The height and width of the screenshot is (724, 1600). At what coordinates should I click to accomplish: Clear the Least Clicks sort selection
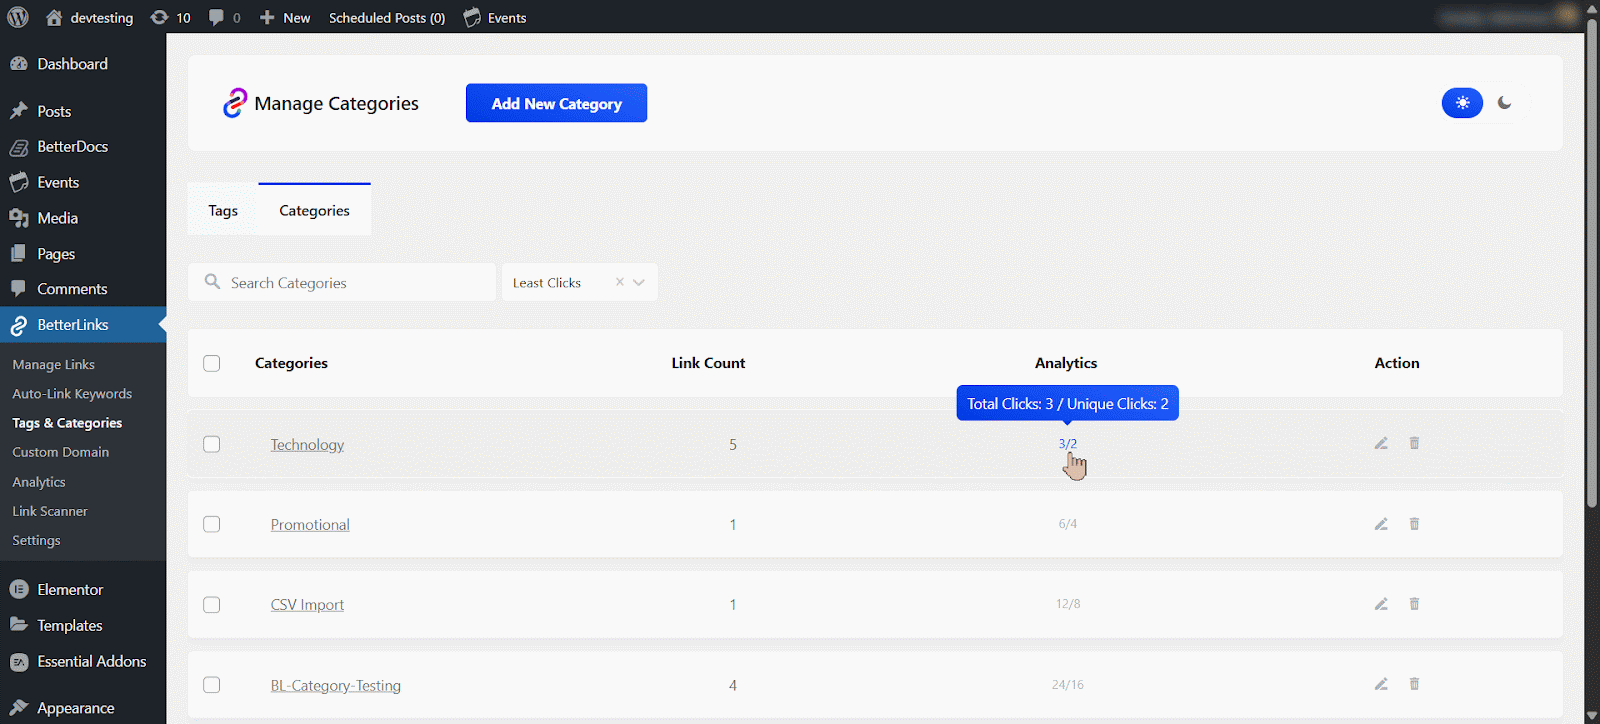[620, 282]
